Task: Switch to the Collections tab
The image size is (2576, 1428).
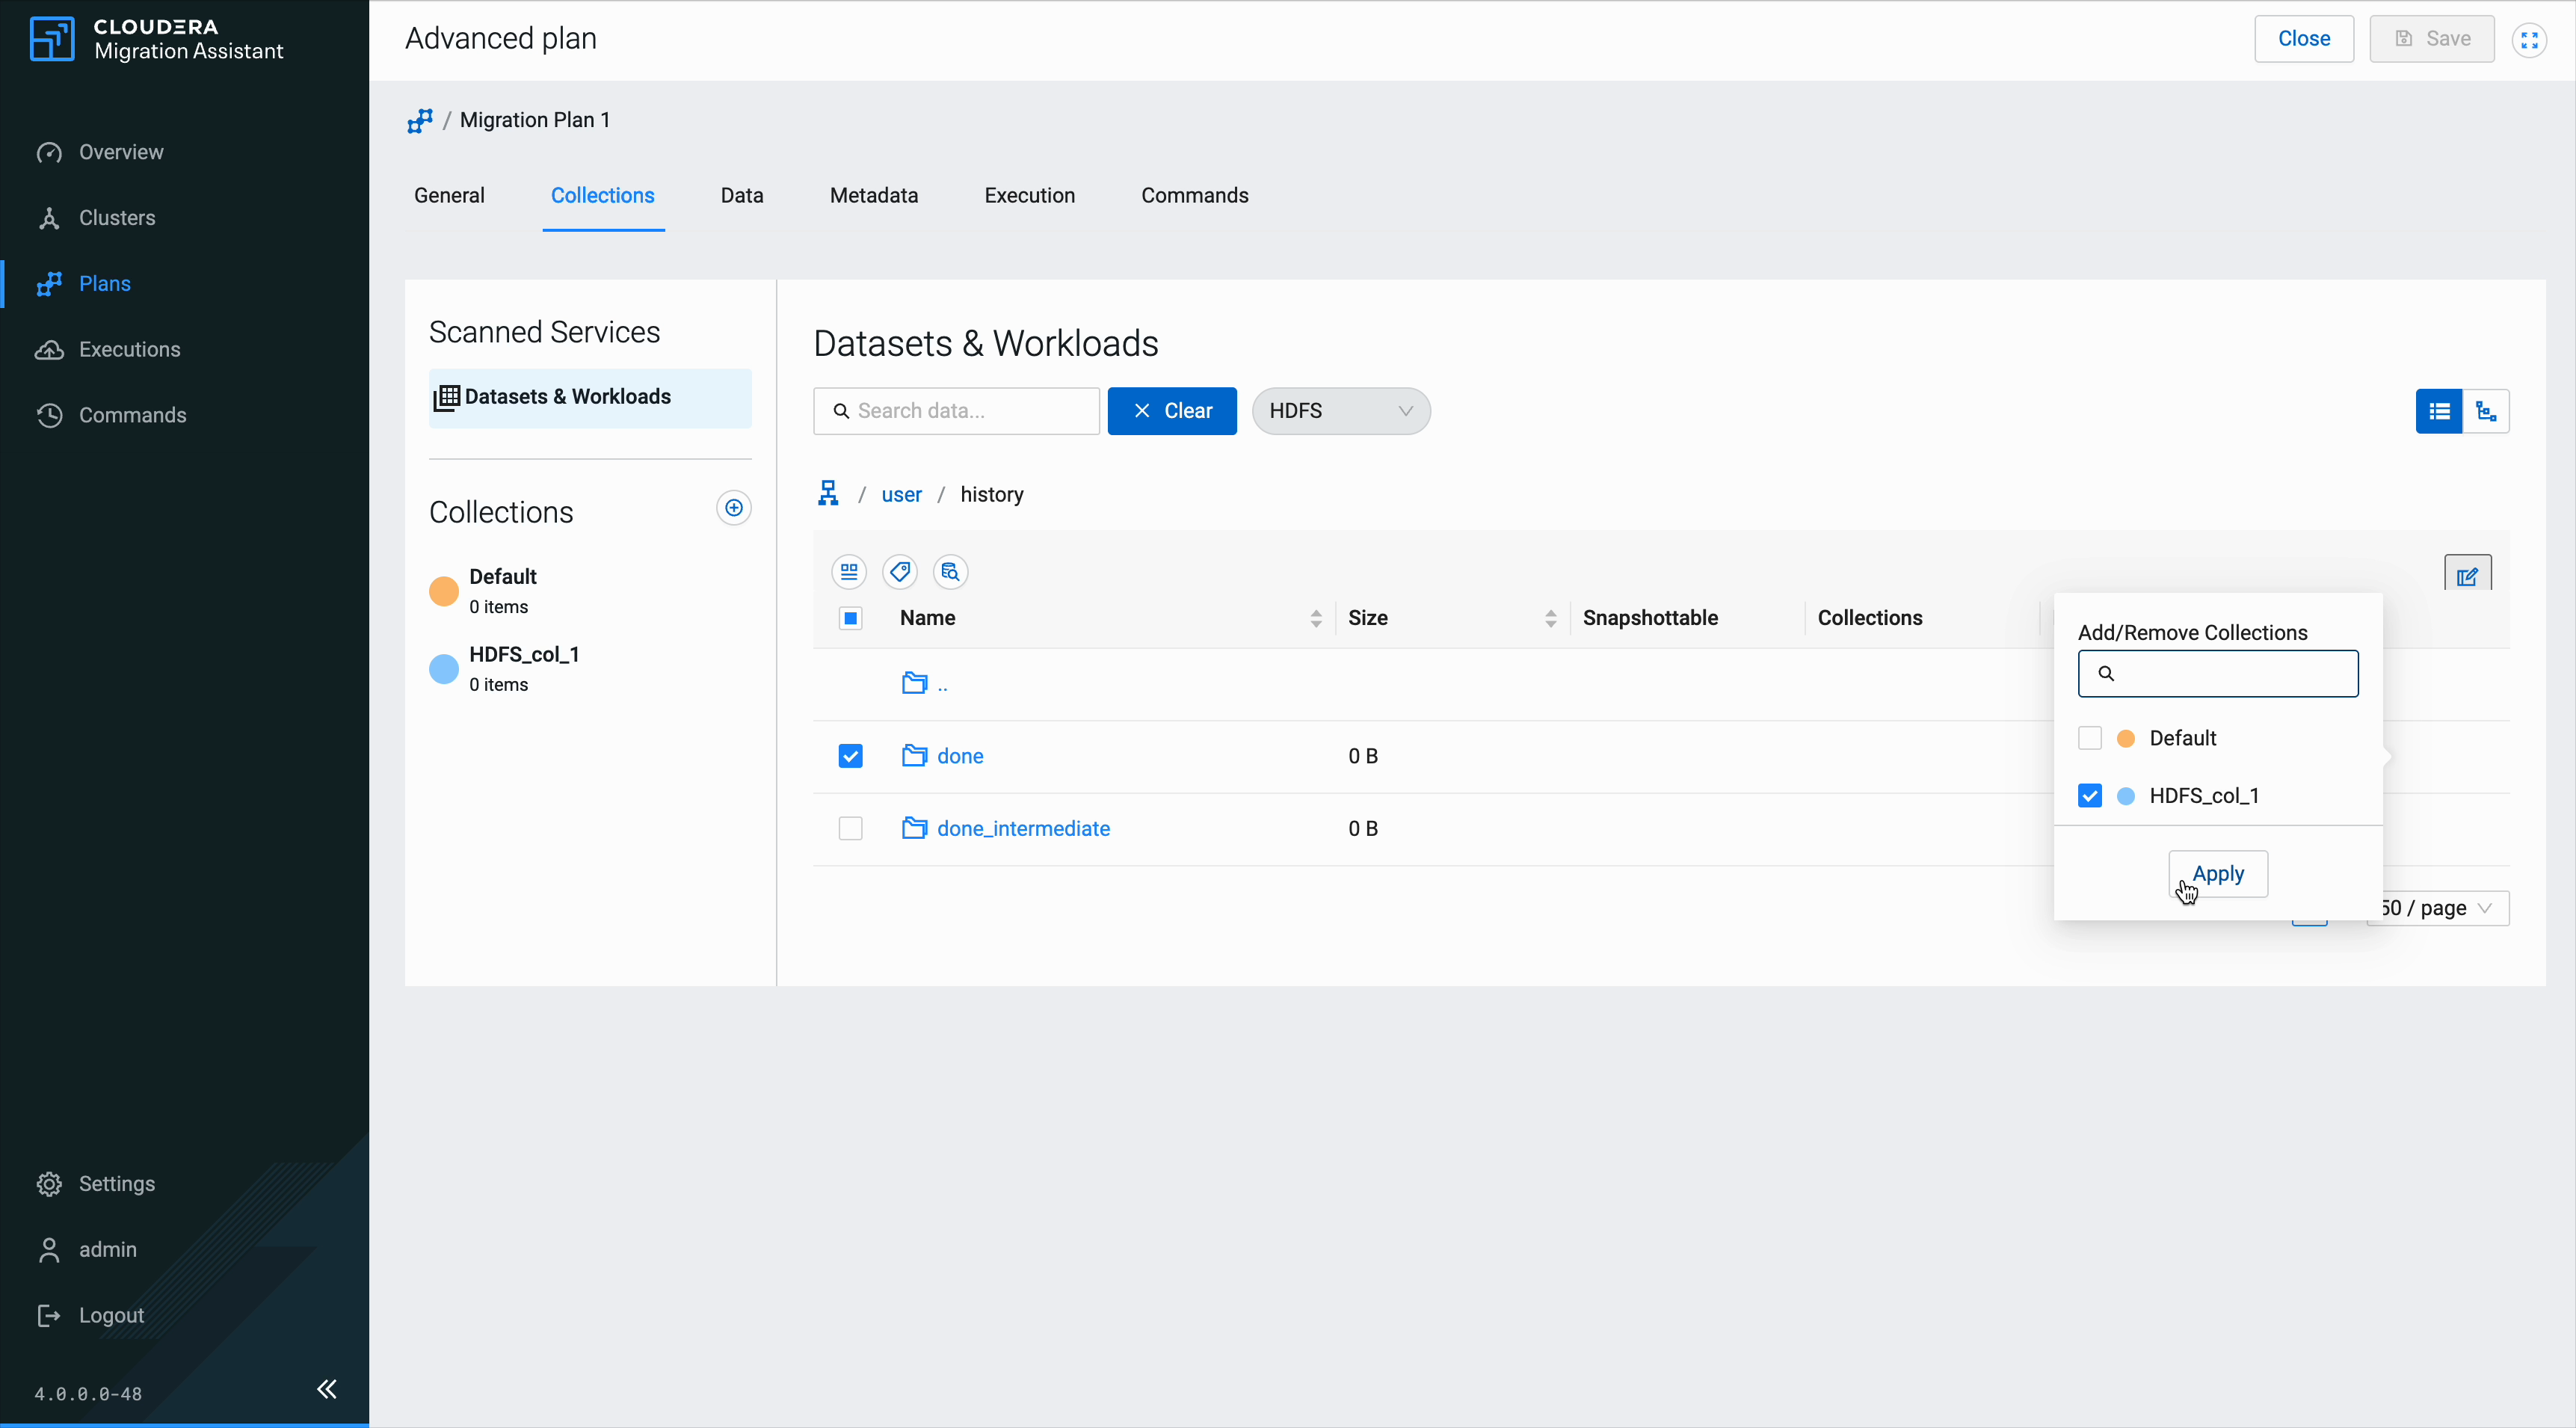Action: [x=603, y=196]
